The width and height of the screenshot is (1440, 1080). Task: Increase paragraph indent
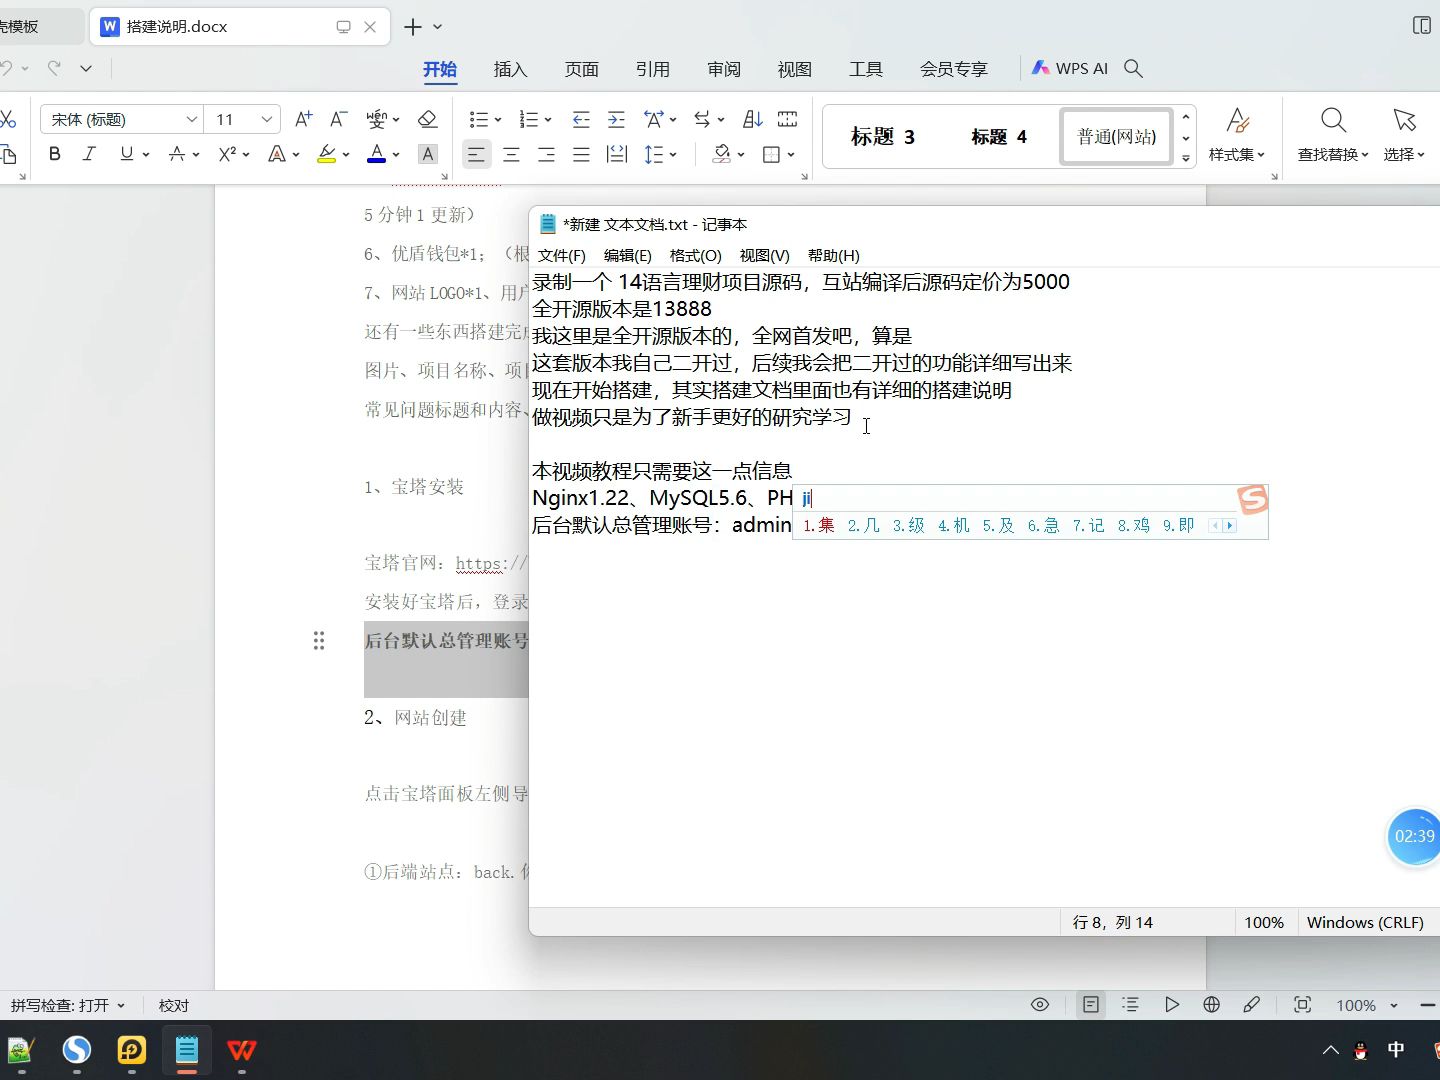pyautogui.click(x=616, y=119)
